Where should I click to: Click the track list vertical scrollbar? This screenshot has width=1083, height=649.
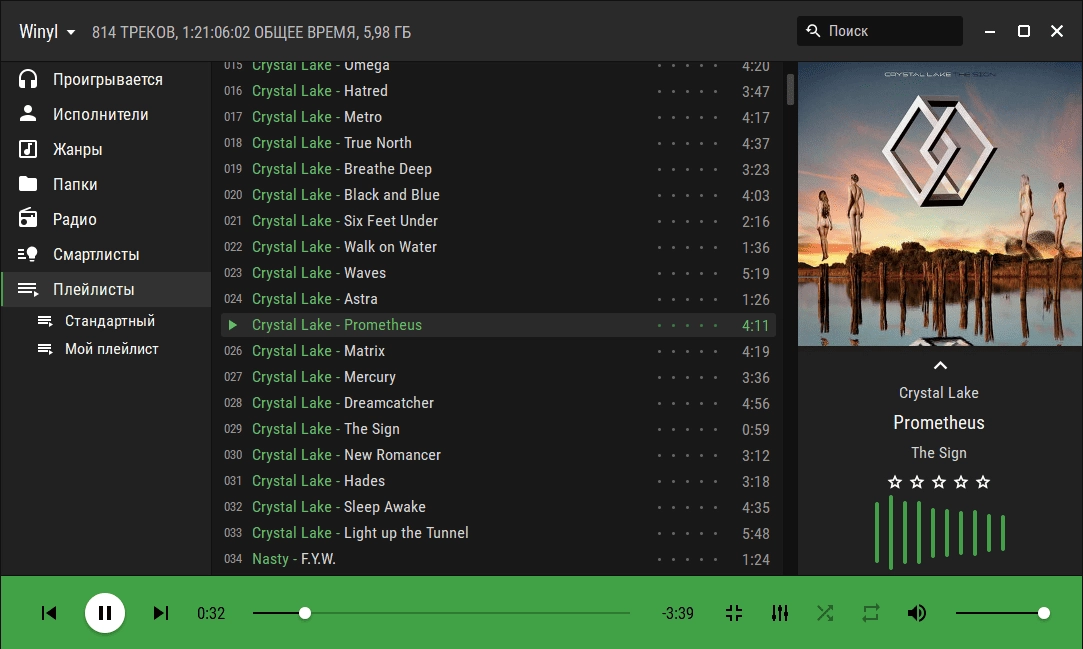(x=790, y=90)
